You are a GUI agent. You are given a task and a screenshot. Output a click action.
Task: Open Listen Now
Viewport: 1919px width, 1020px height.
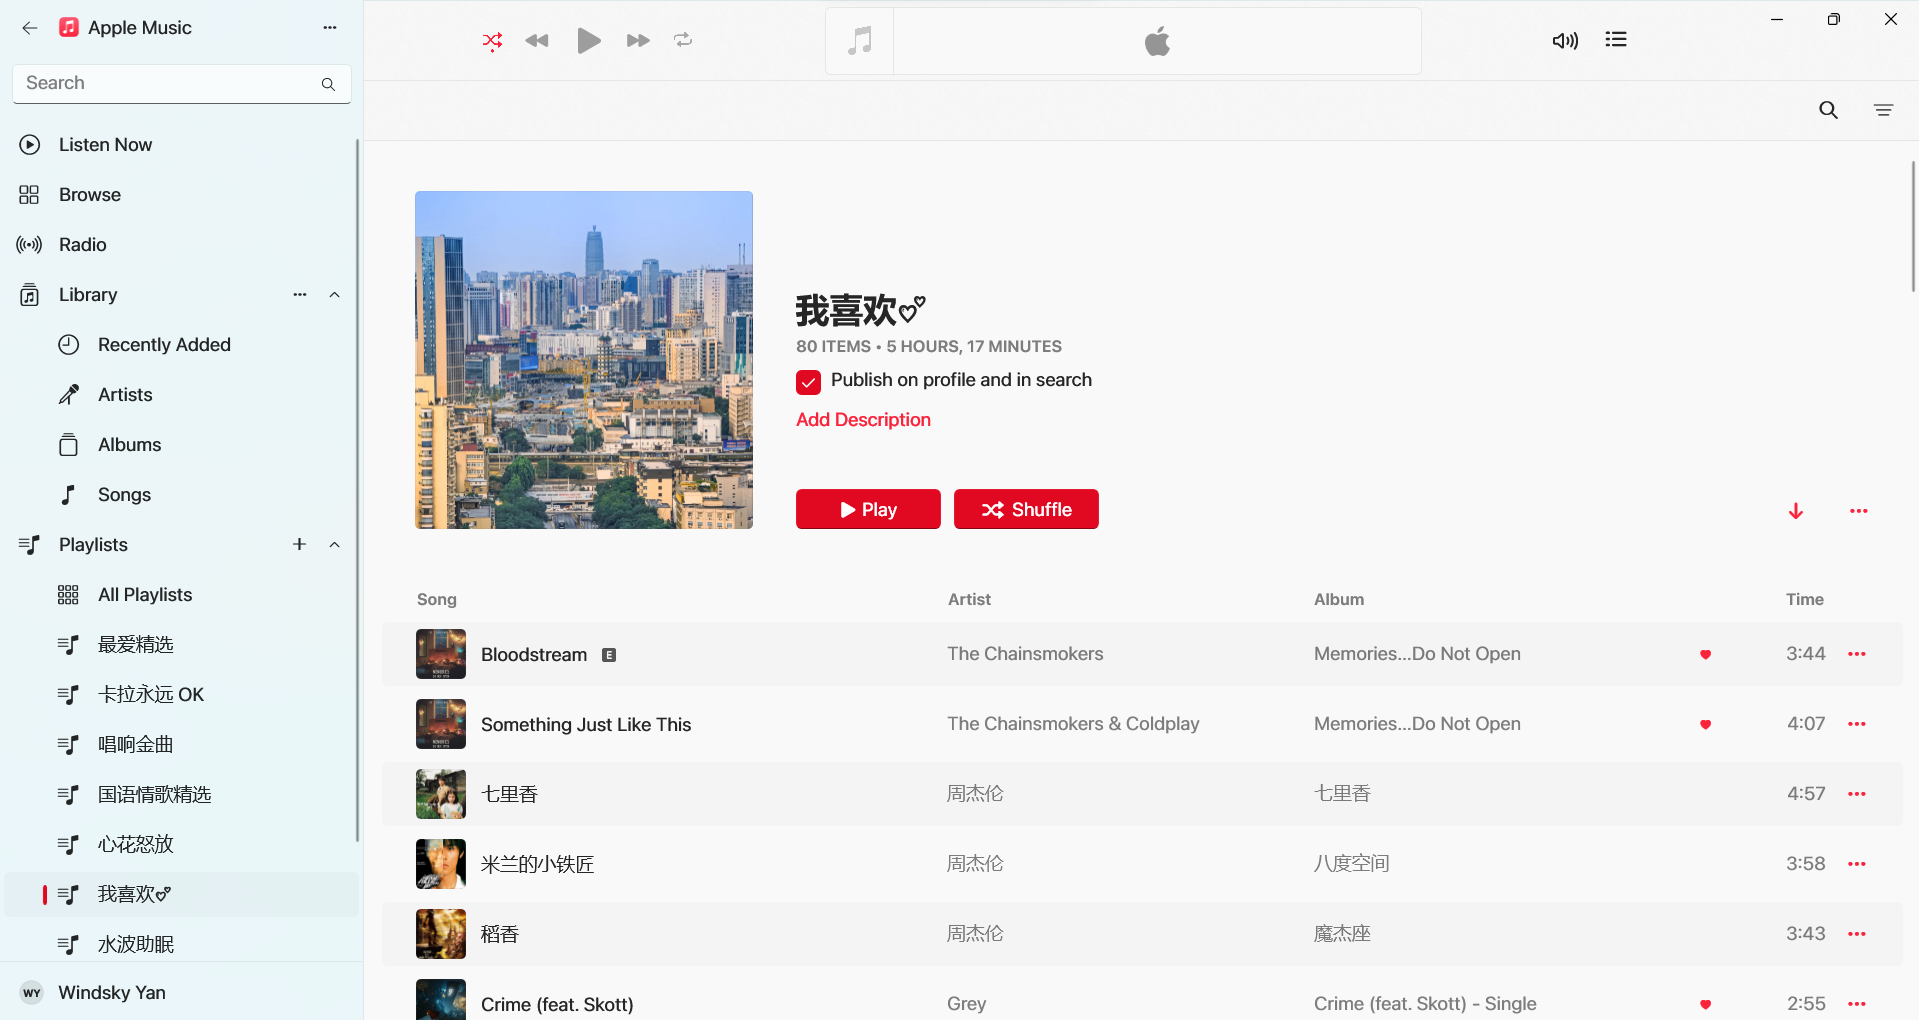pyautogui.click(x=180, y=145)
